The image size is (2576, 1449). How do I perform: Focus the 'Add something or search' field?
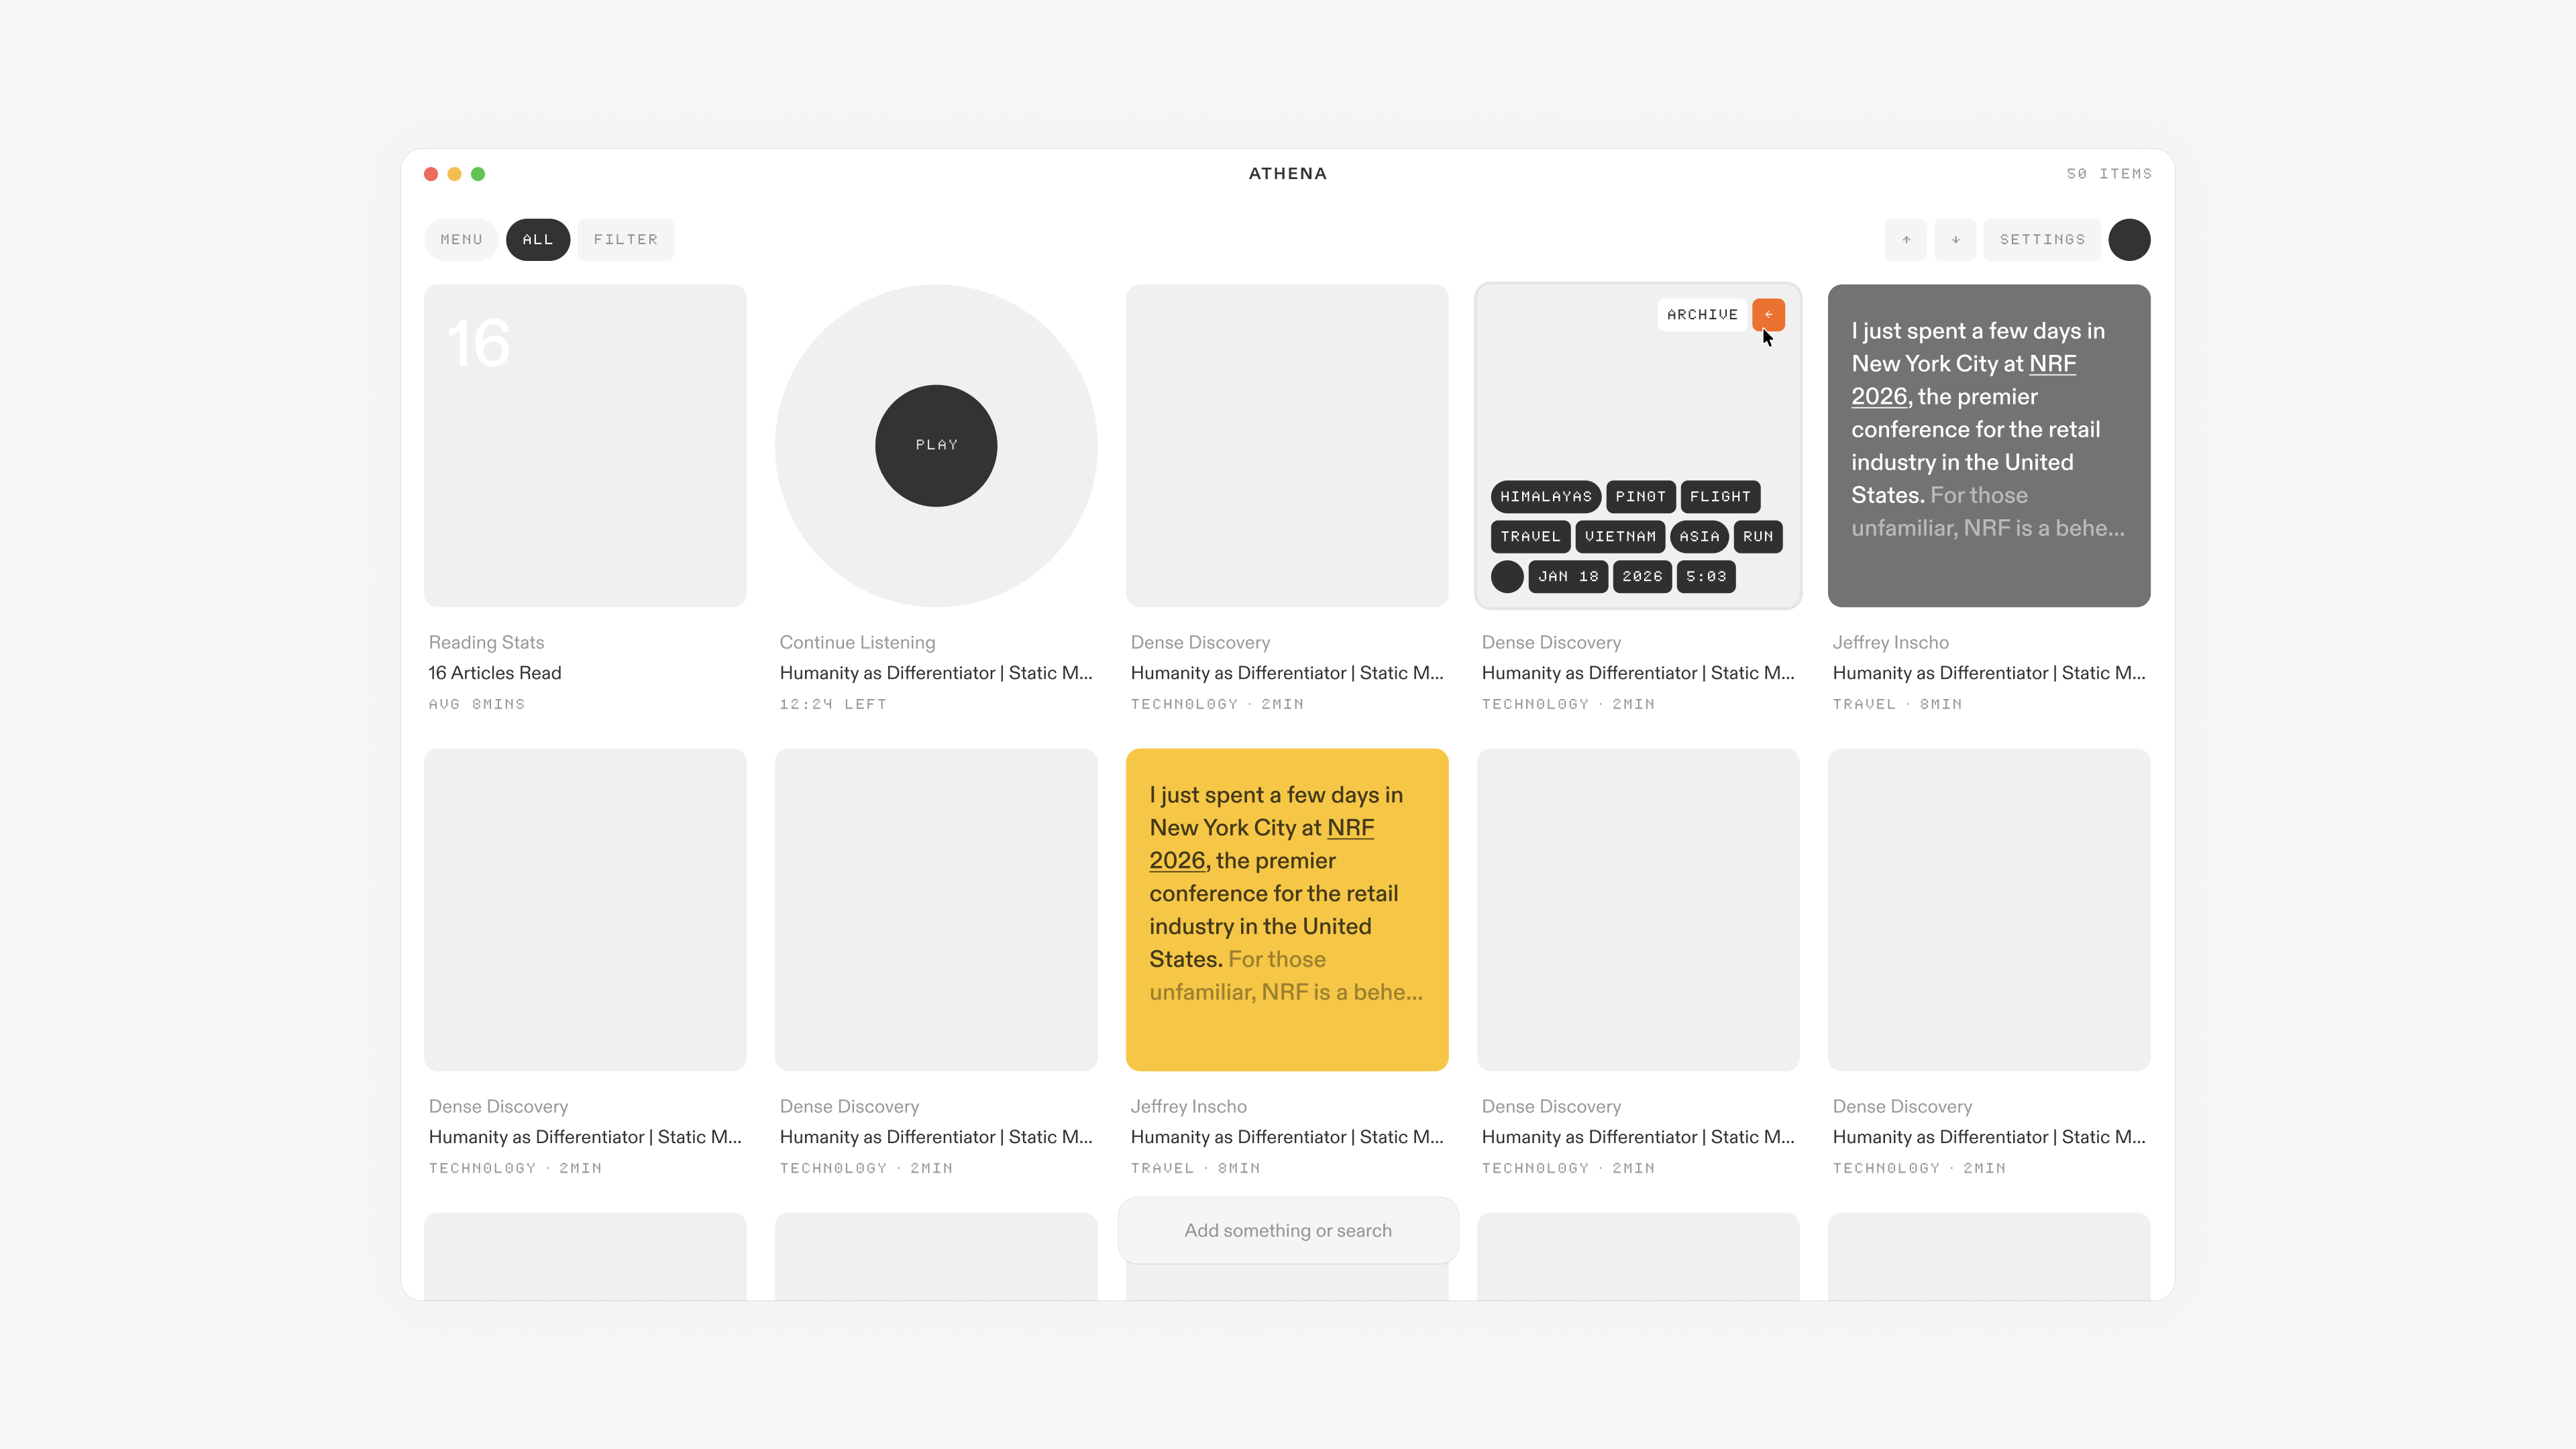(1288, 1231)
